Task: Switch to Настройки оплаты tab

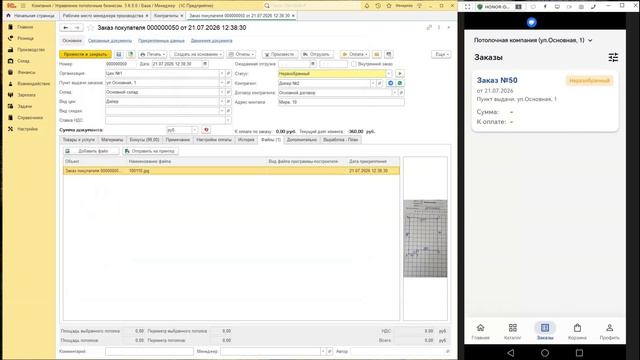Action: point(214,140)
